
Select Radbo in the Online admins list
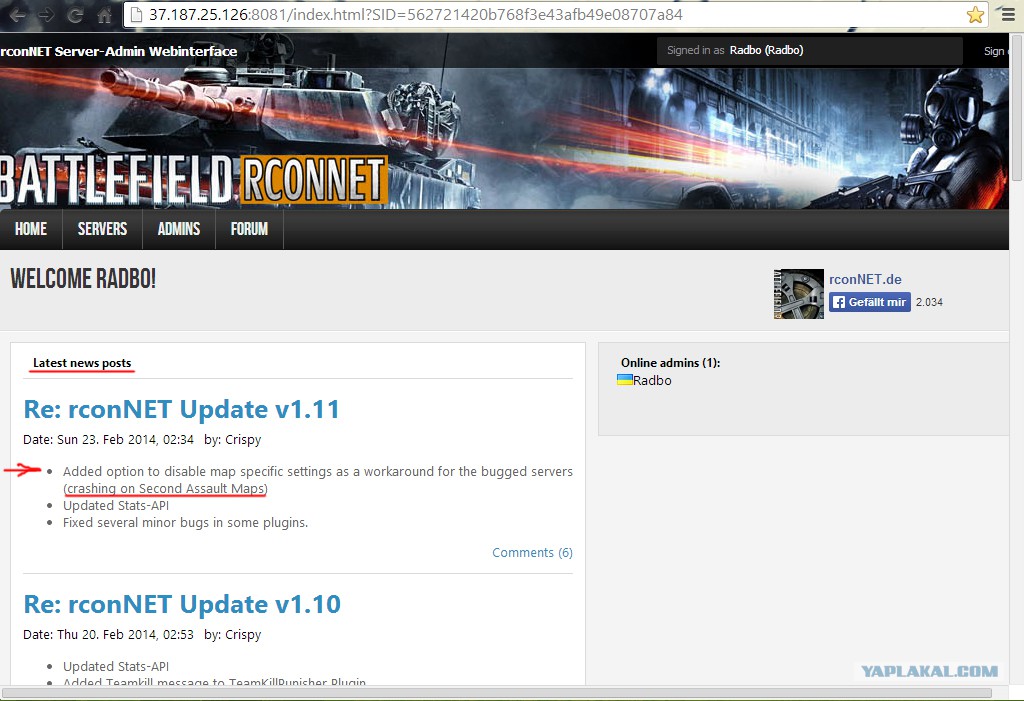click(x=652, y=380)
